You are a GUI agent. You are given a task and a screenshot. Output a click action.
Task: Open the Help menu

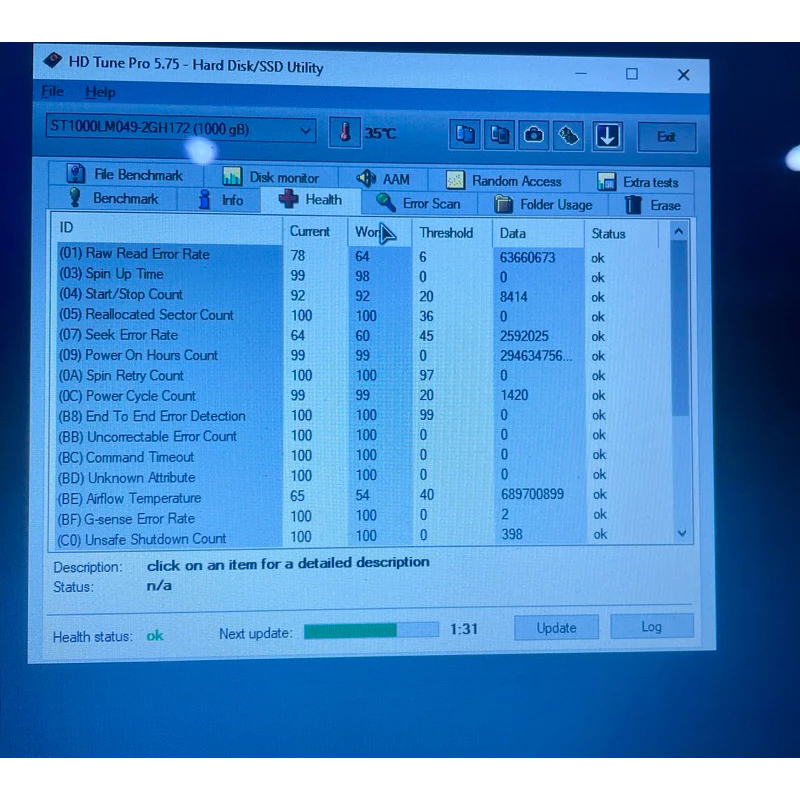[x=100, y=92]
